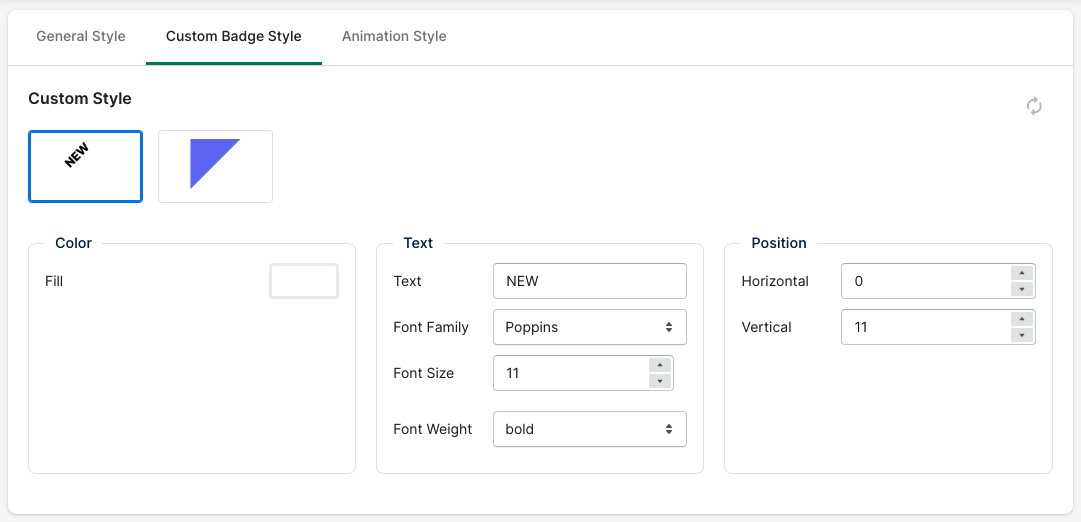The height and width of the screenshot is (522, 1081).
Task: Open the Fill color swatch
Action: tap(304, 281)
